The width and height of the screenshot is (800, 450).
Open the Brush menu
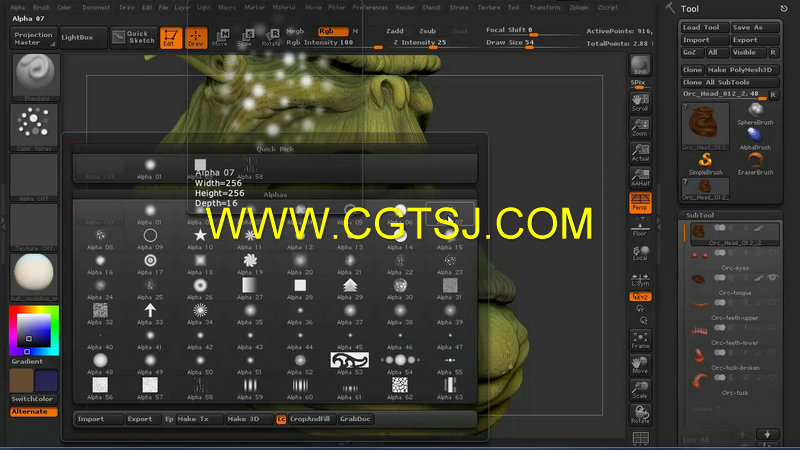[41, 8]
